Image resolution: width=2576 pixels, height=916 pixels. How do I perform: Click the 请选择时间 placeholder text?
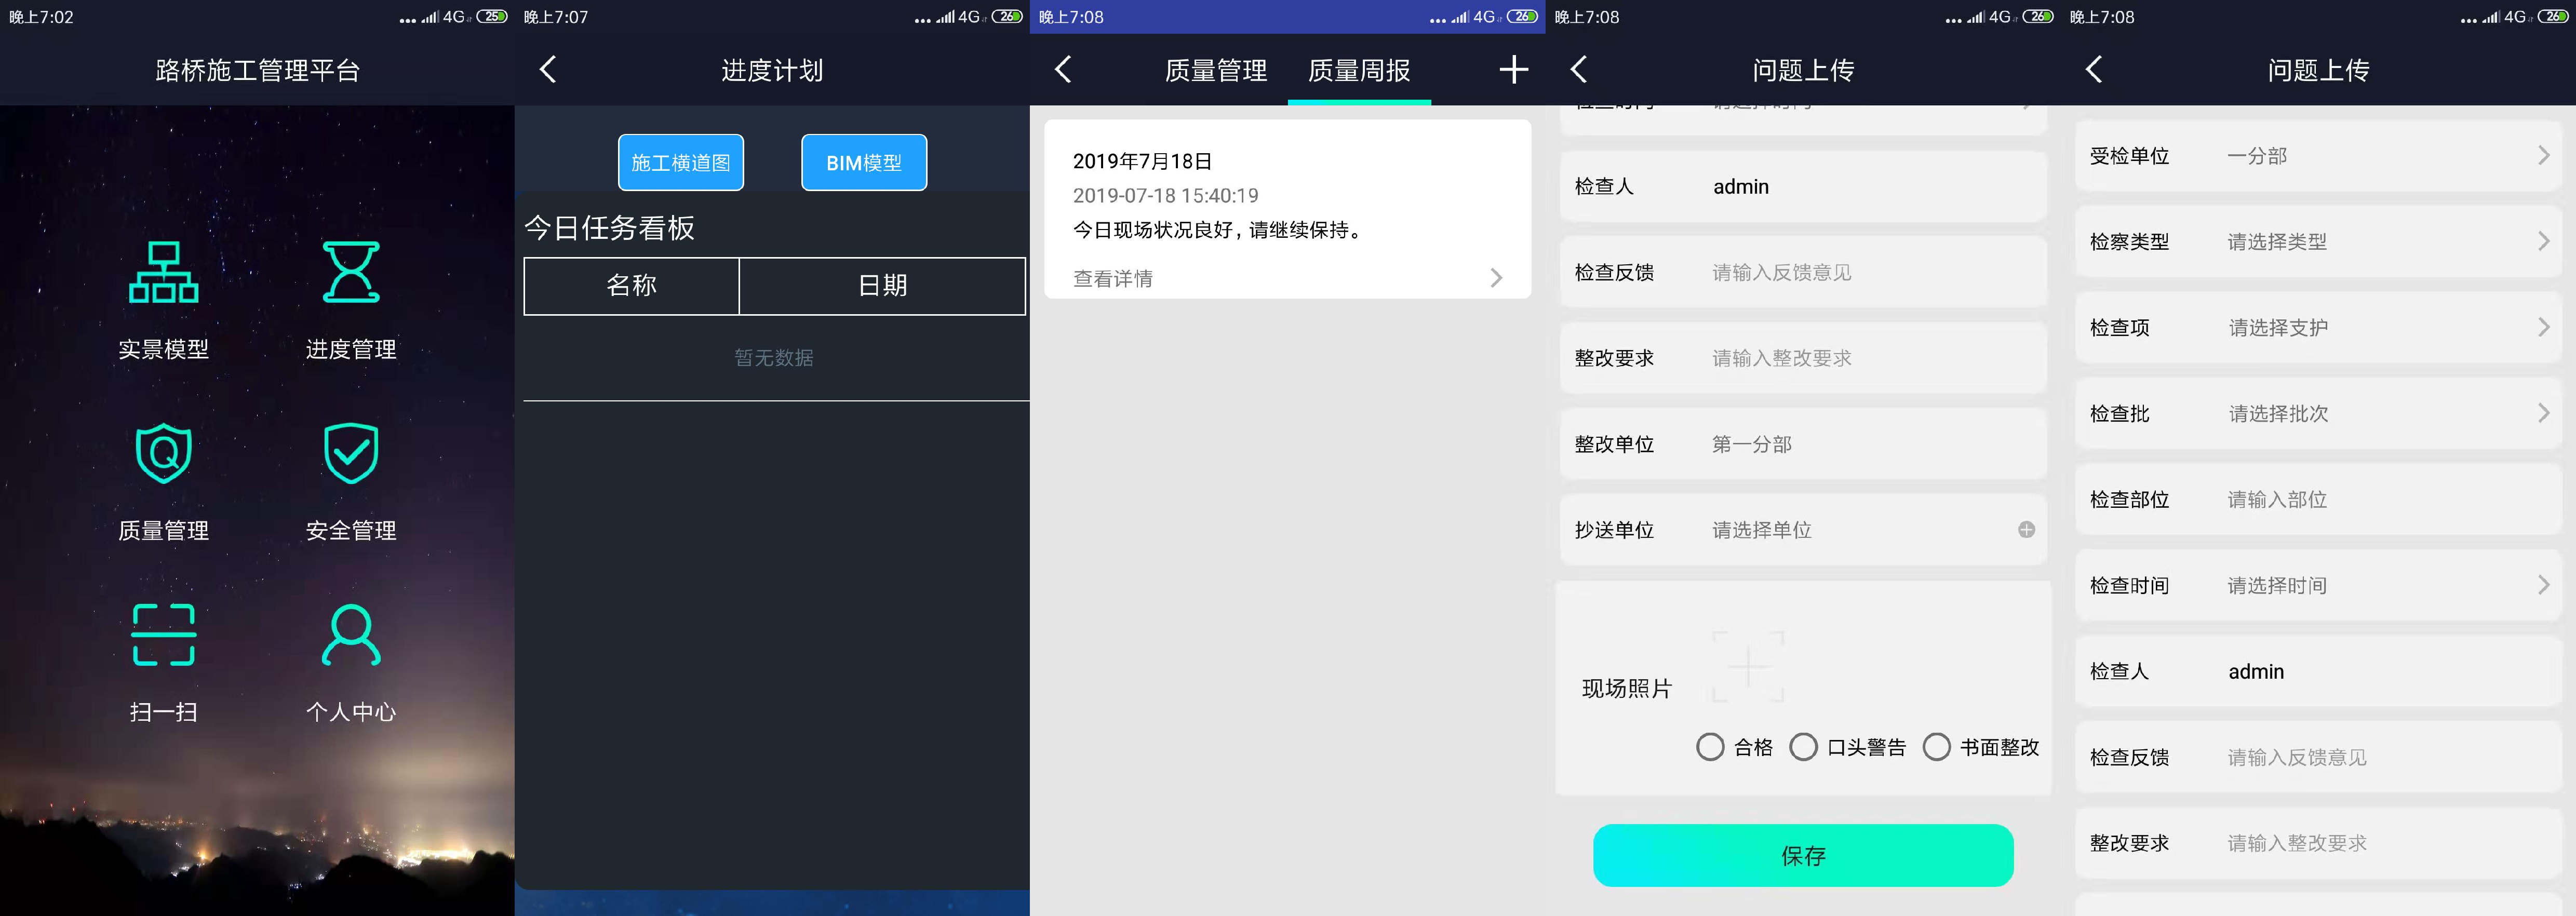[2277, 586]
